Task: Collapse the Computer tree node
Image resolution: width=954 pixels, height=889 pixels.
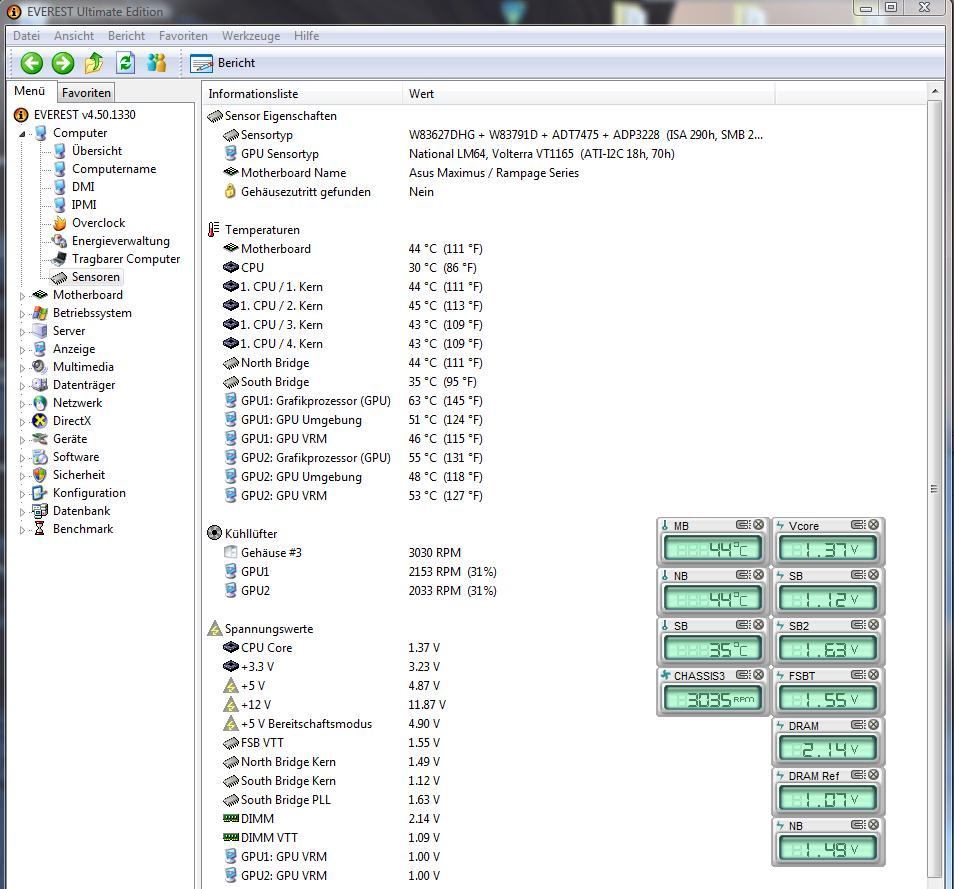Action: (x=23, y=133)
